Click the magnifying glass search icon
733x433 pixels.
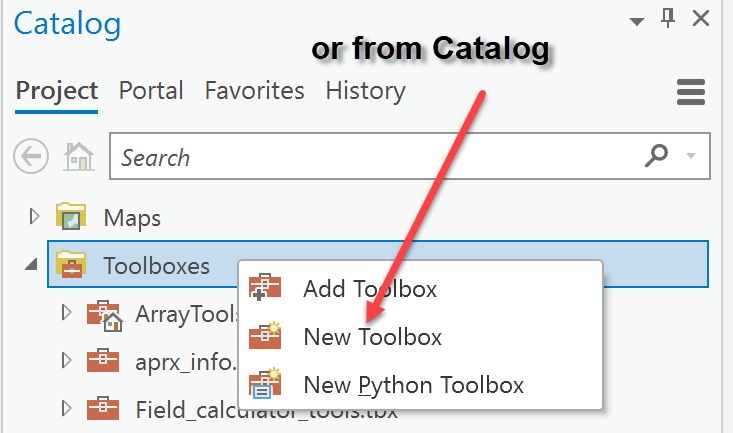pos(656,156)
